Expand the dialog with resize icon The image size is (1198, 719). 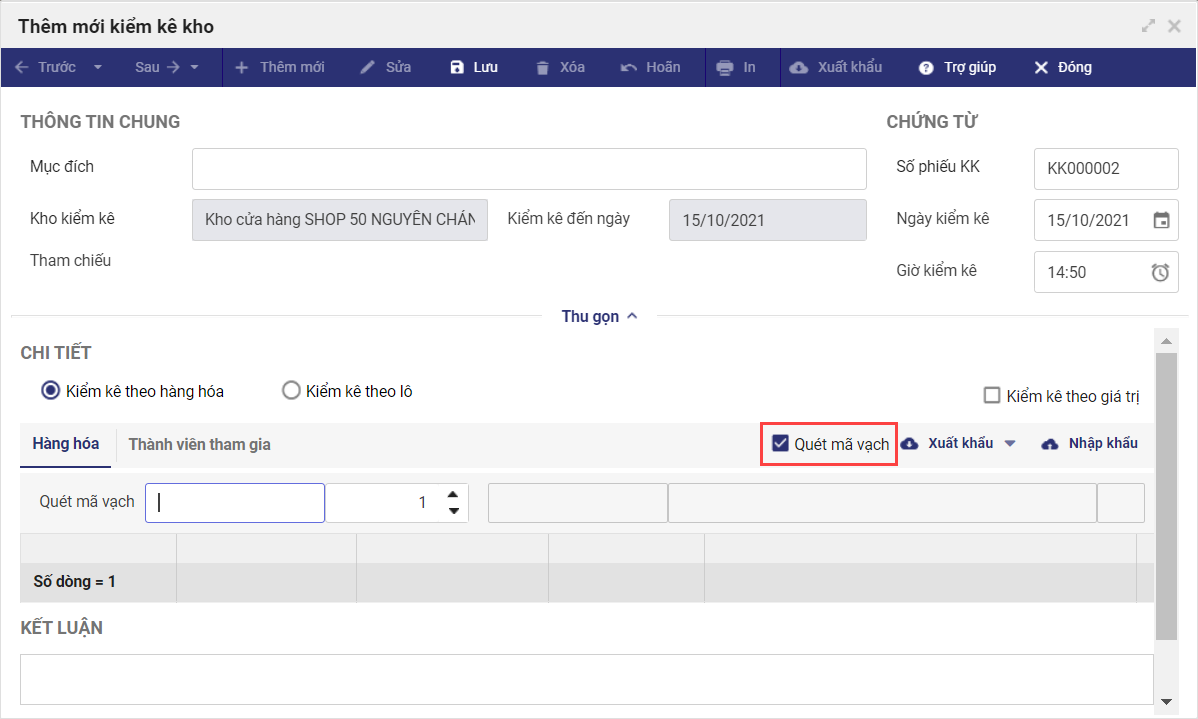tap(1148, 26)
